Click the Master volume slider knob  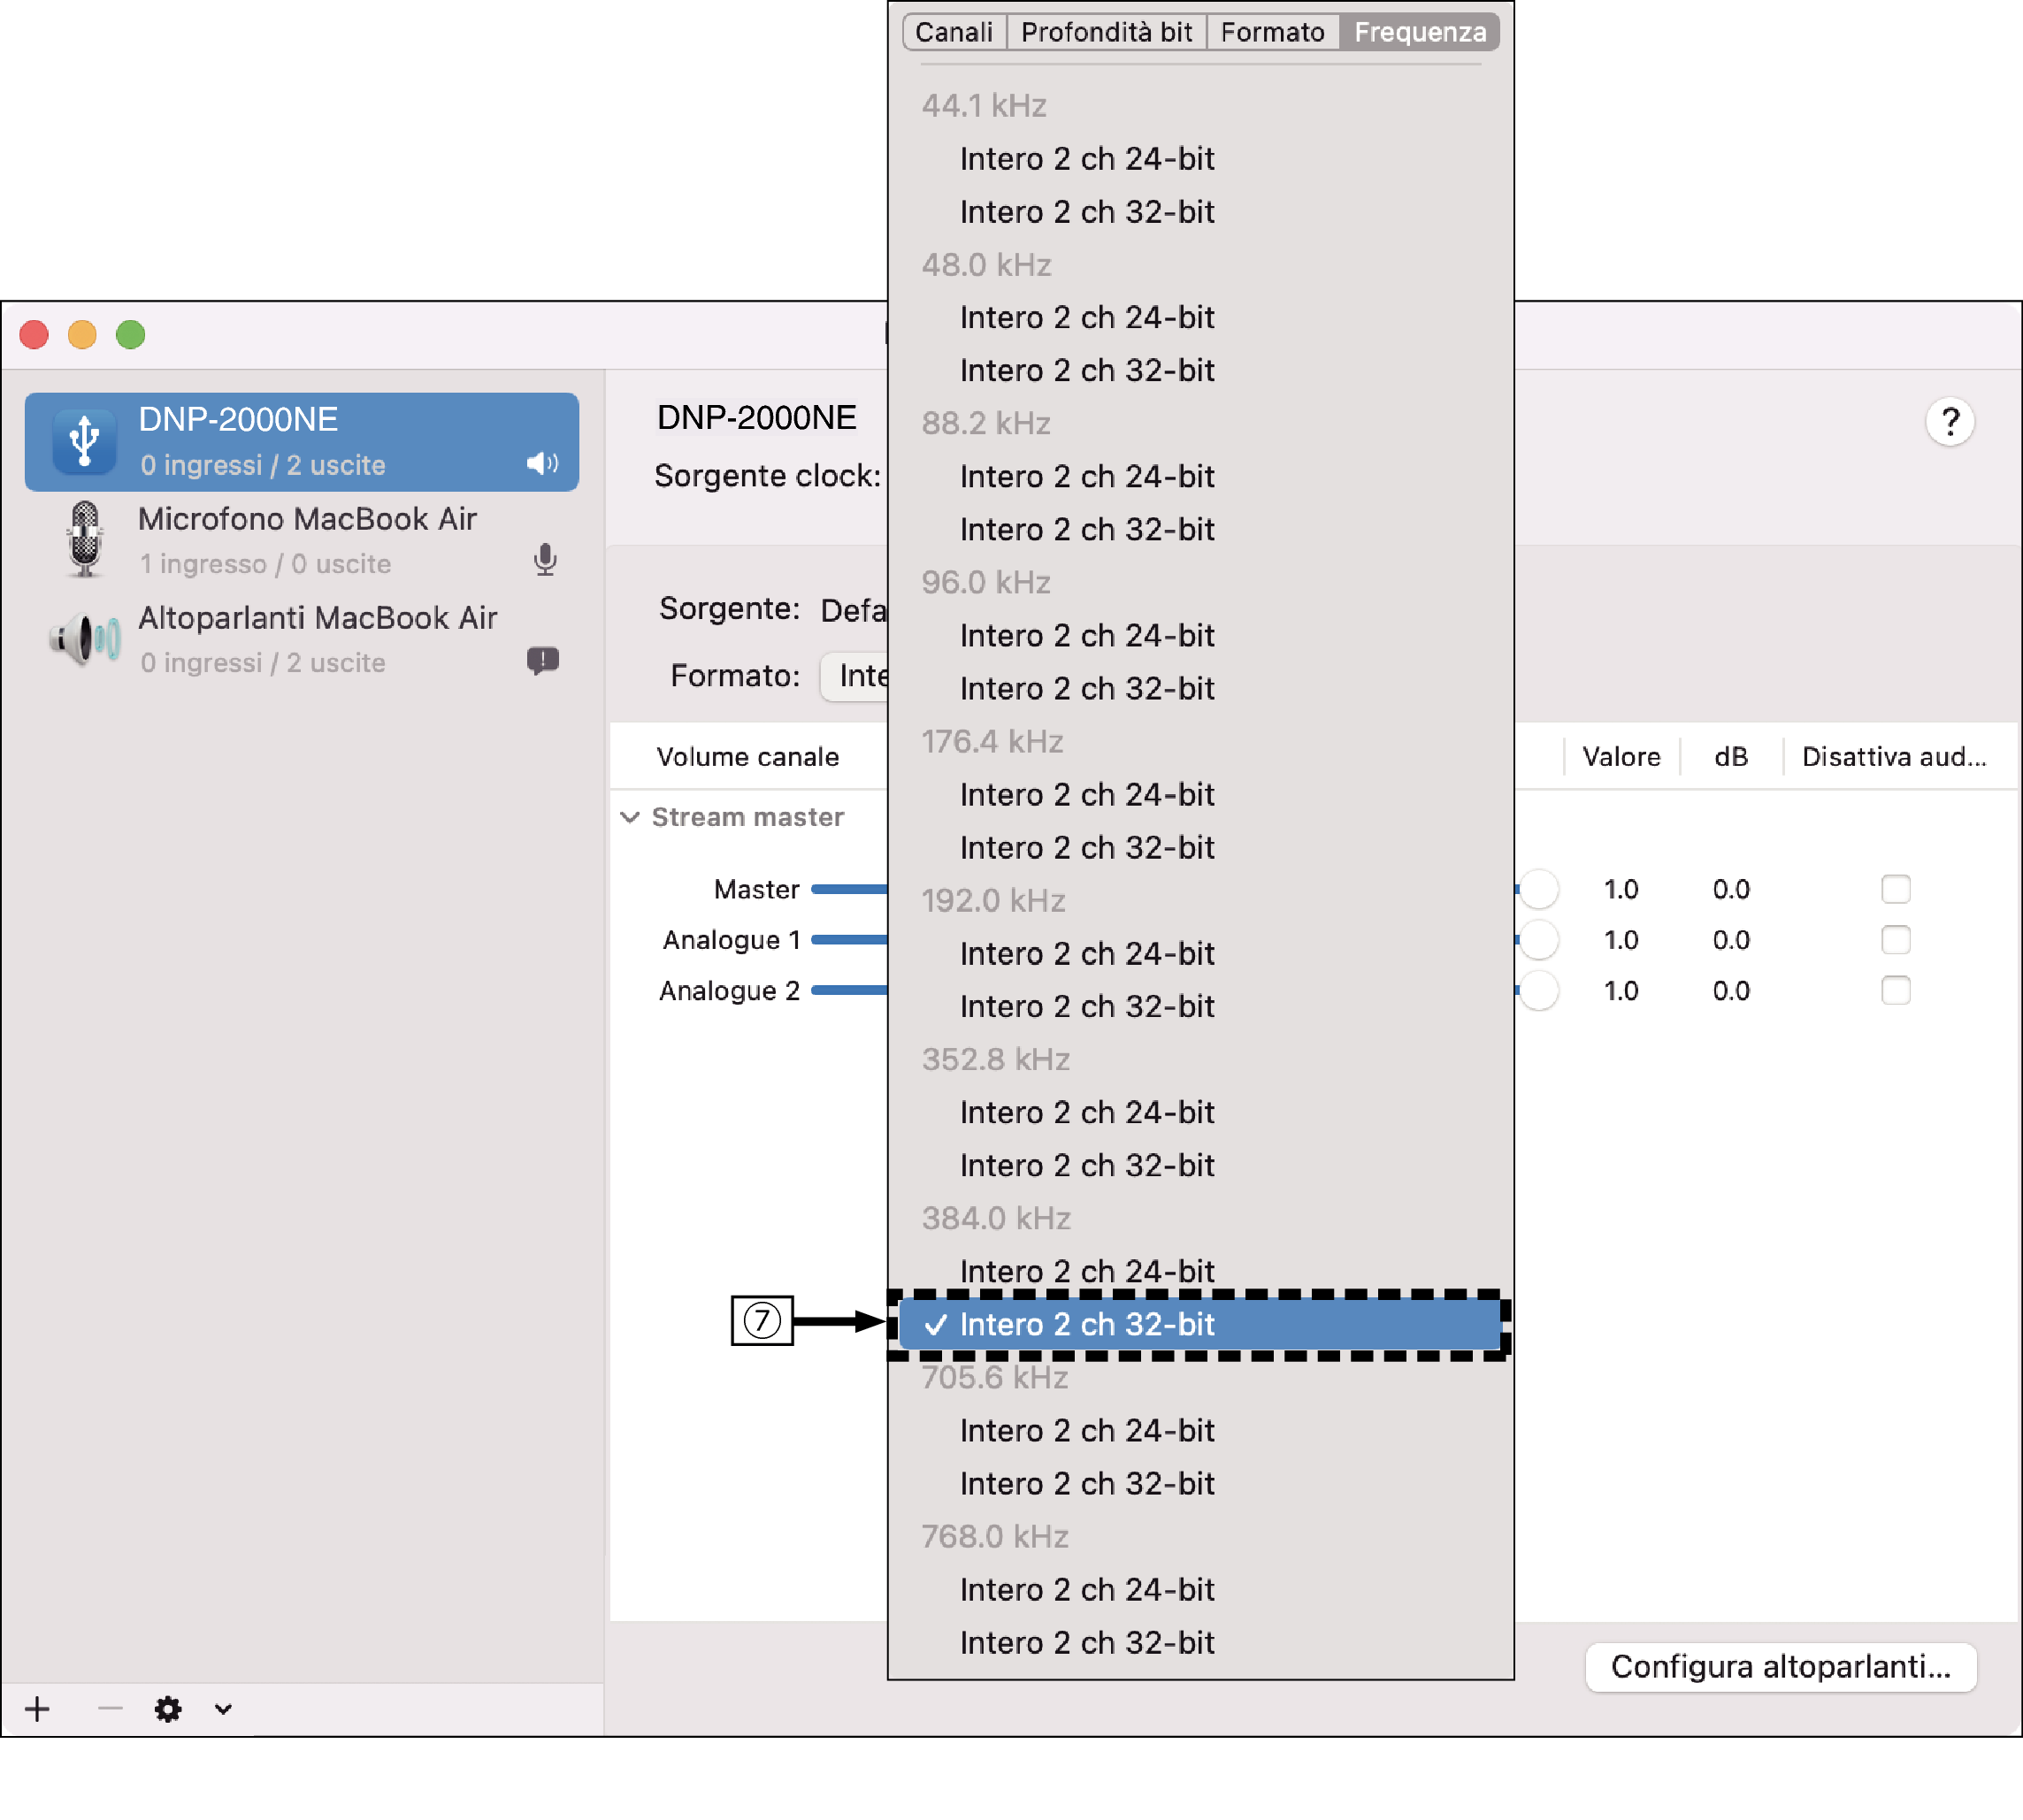point(1538,889)
